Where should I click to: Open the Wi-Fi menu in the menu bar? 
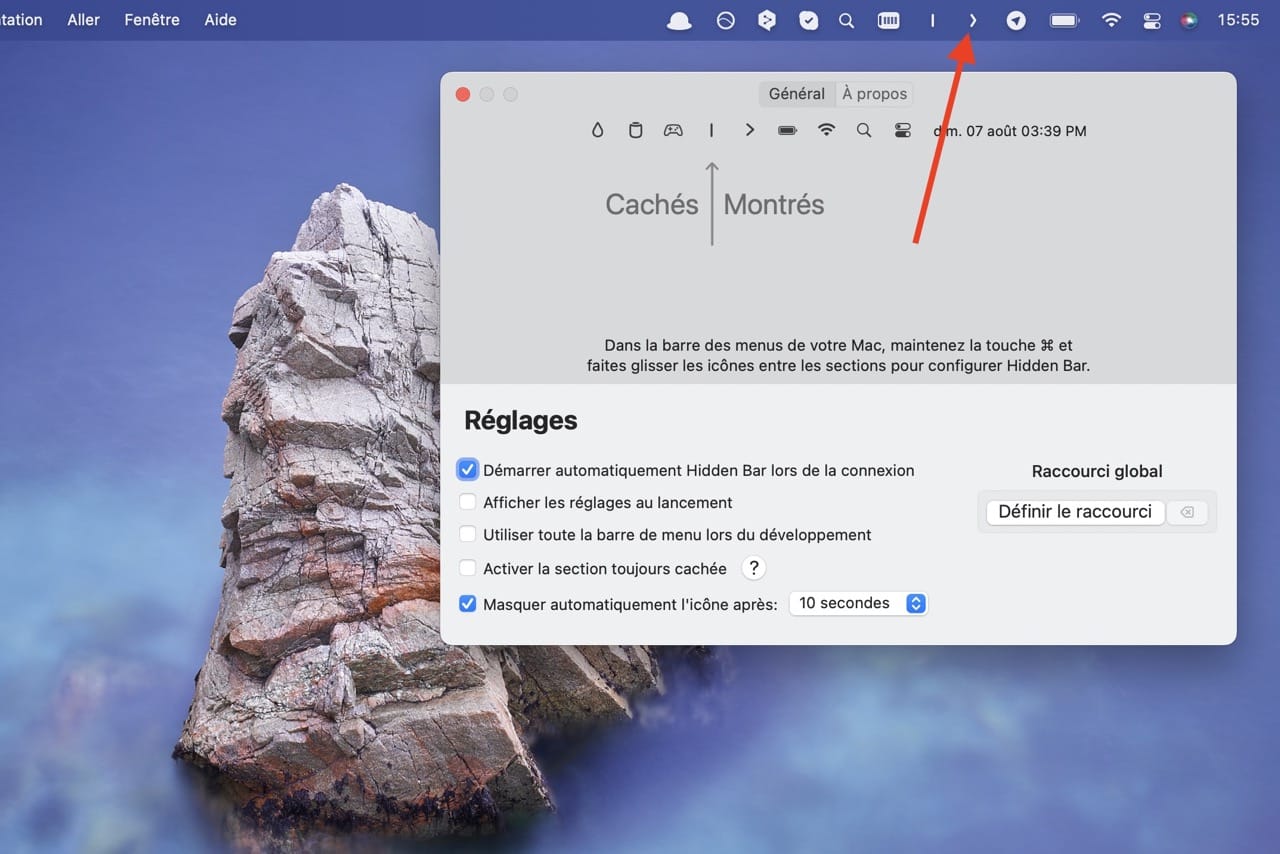[1111, 20]
